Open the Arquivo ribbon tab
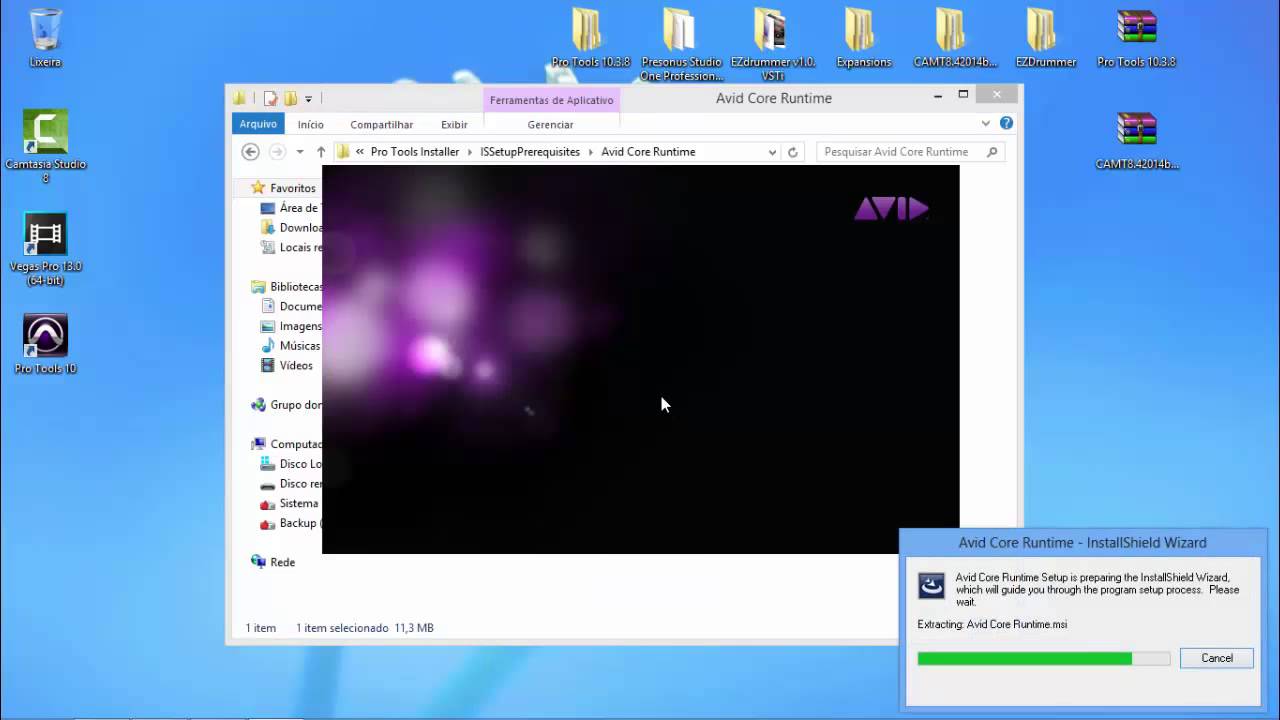 tap(258, 124)
